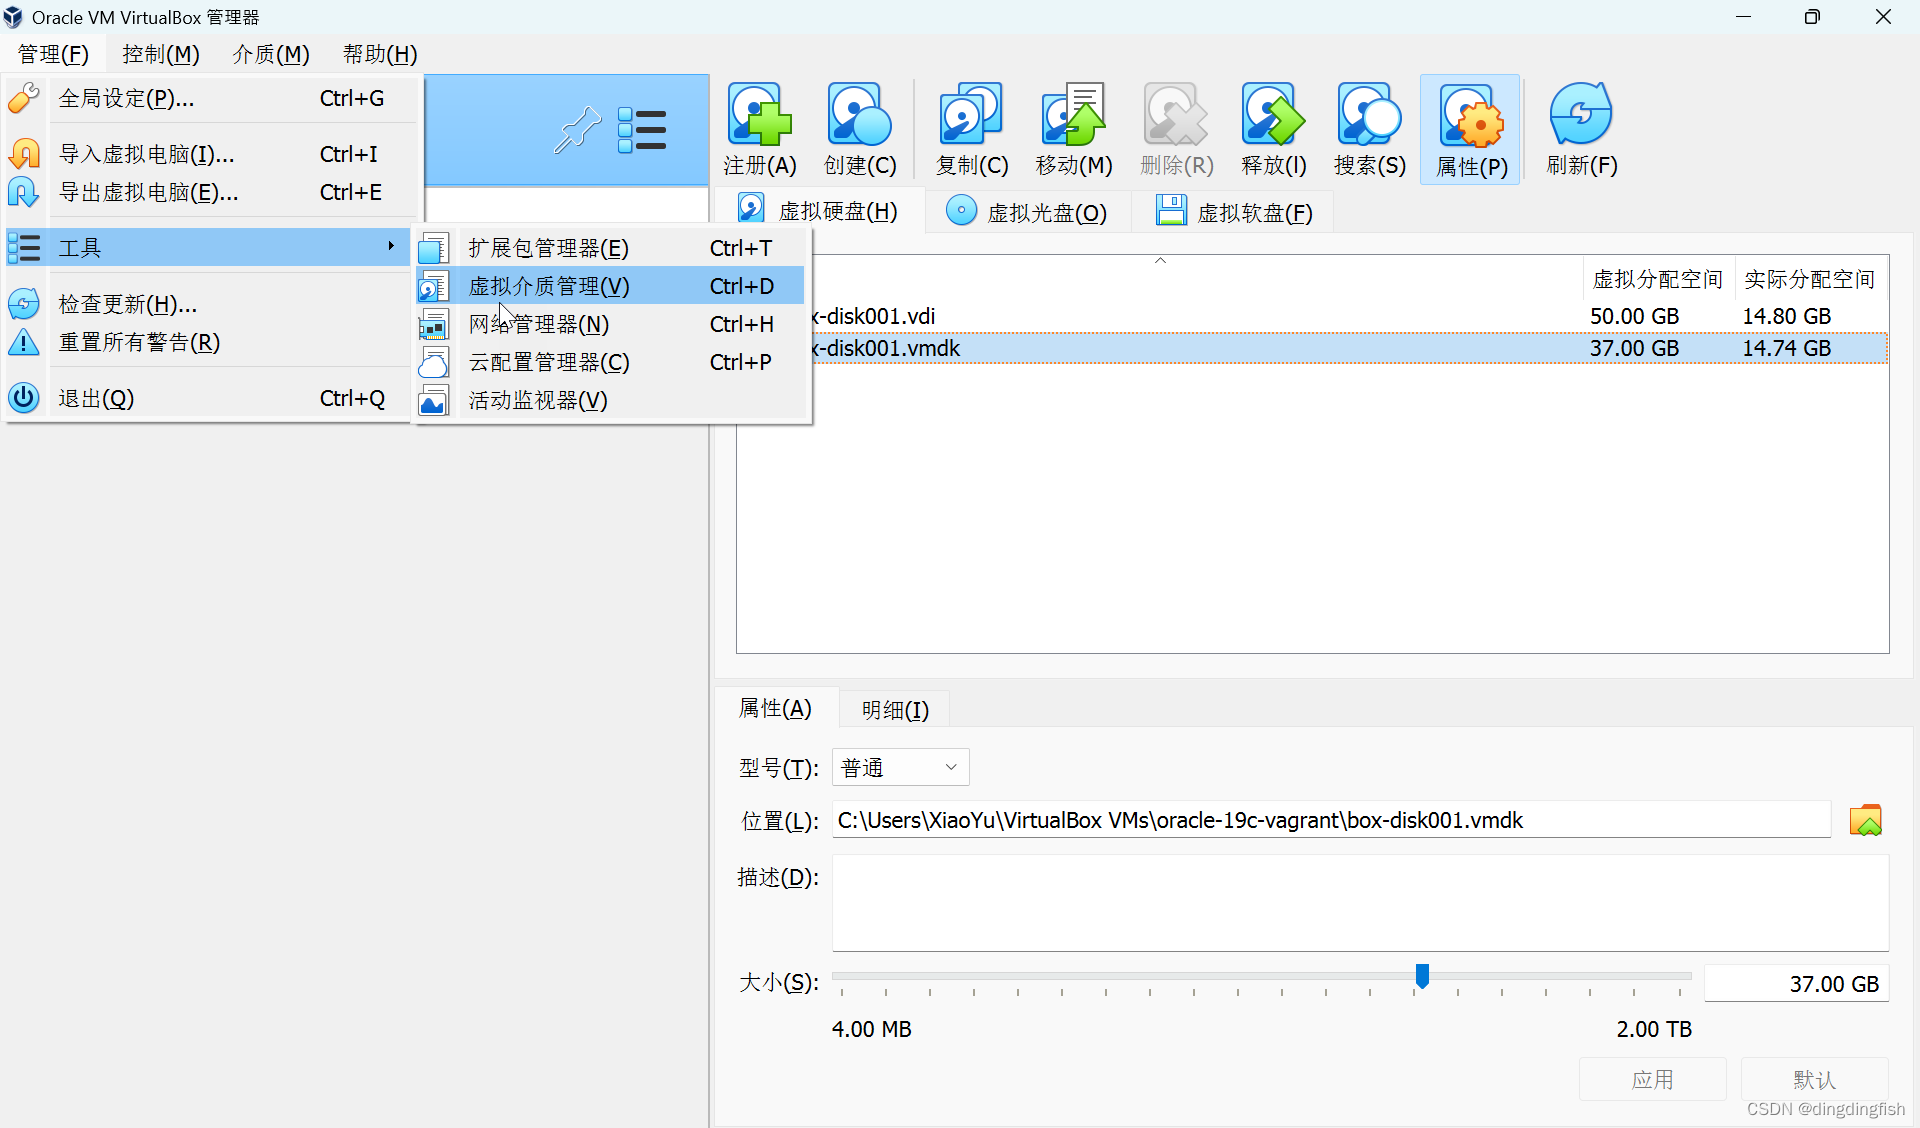Collapse the sort arrow above the disk list
1920x1128 pixels.
click(1160, 261)
